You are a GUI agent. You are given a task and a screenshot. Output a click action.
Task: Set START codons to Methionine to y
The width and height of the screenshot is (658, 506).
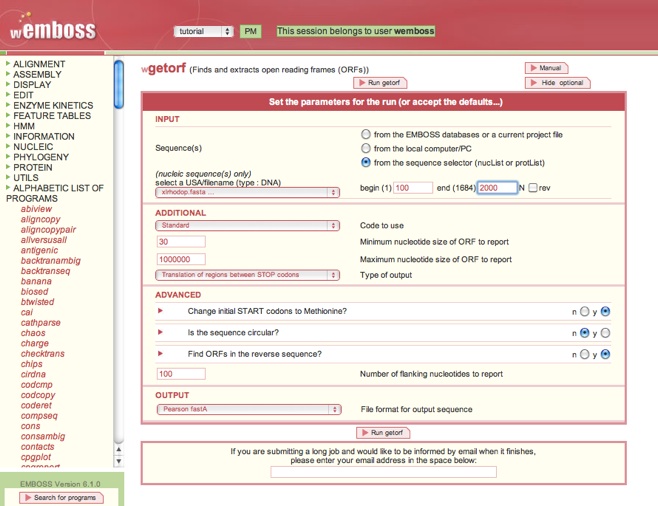point(605,311)
